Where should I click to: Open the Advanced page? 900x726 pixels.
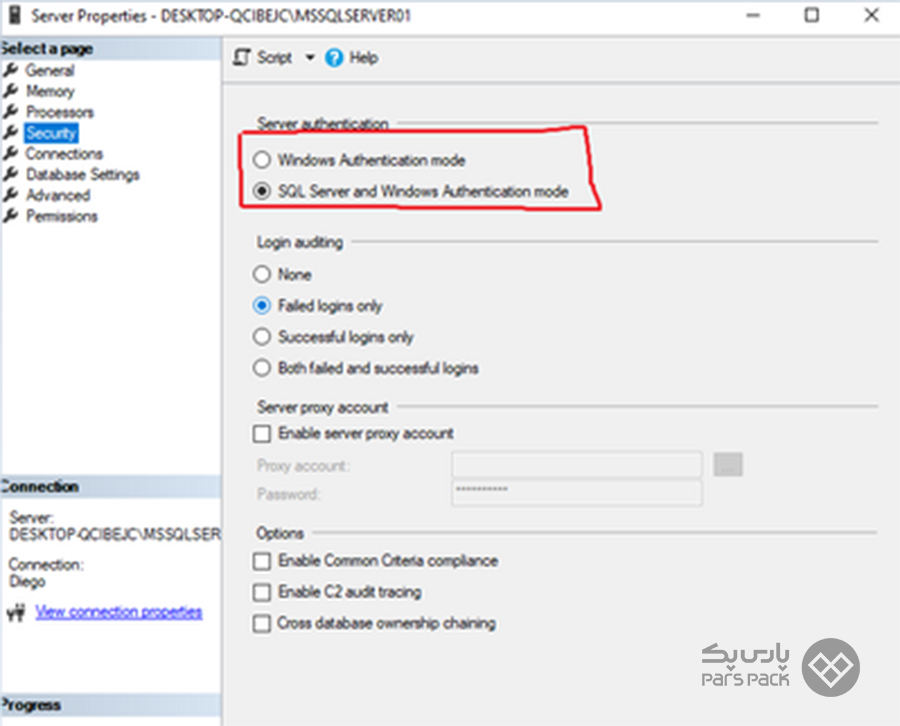(x=58, y=195)
